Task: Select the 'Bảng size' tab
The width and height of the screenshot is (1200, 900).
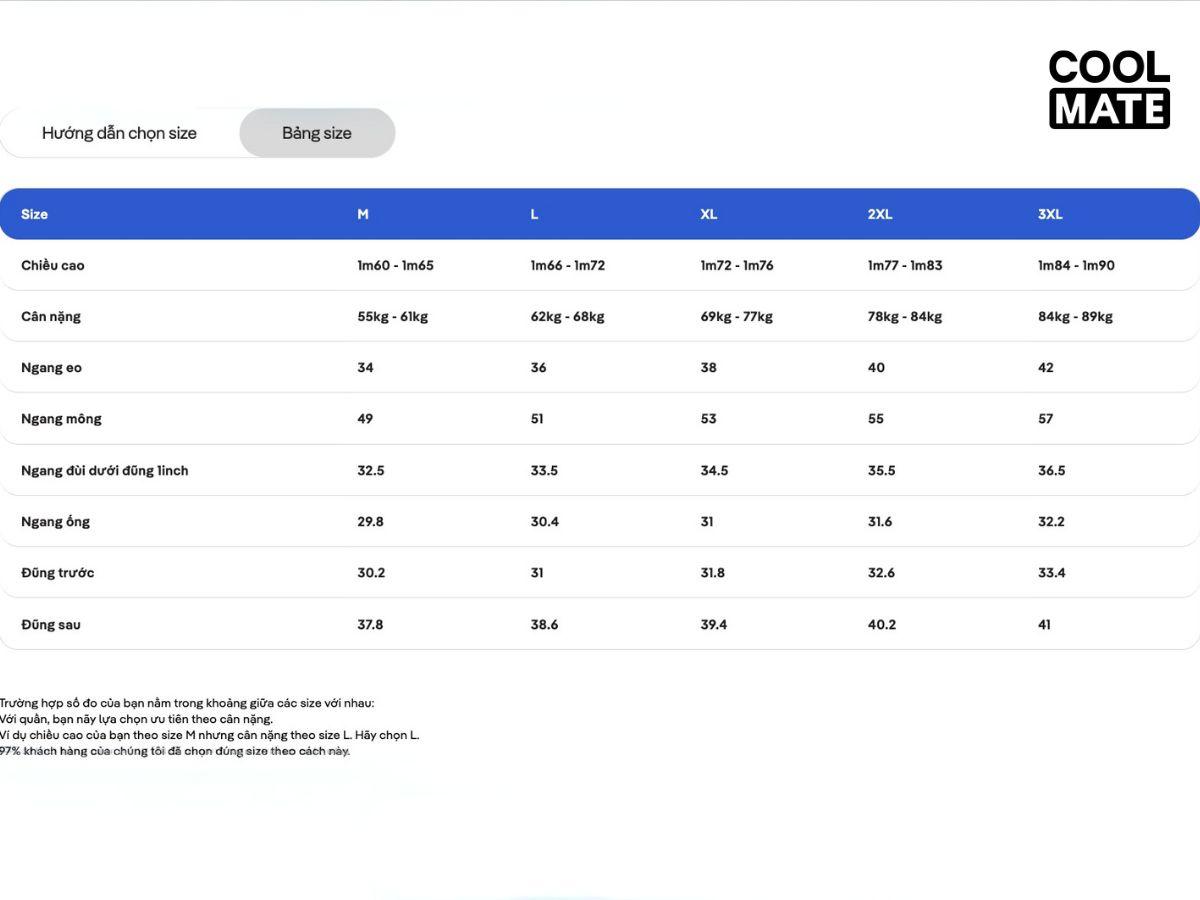Action: tap(317, 133)
